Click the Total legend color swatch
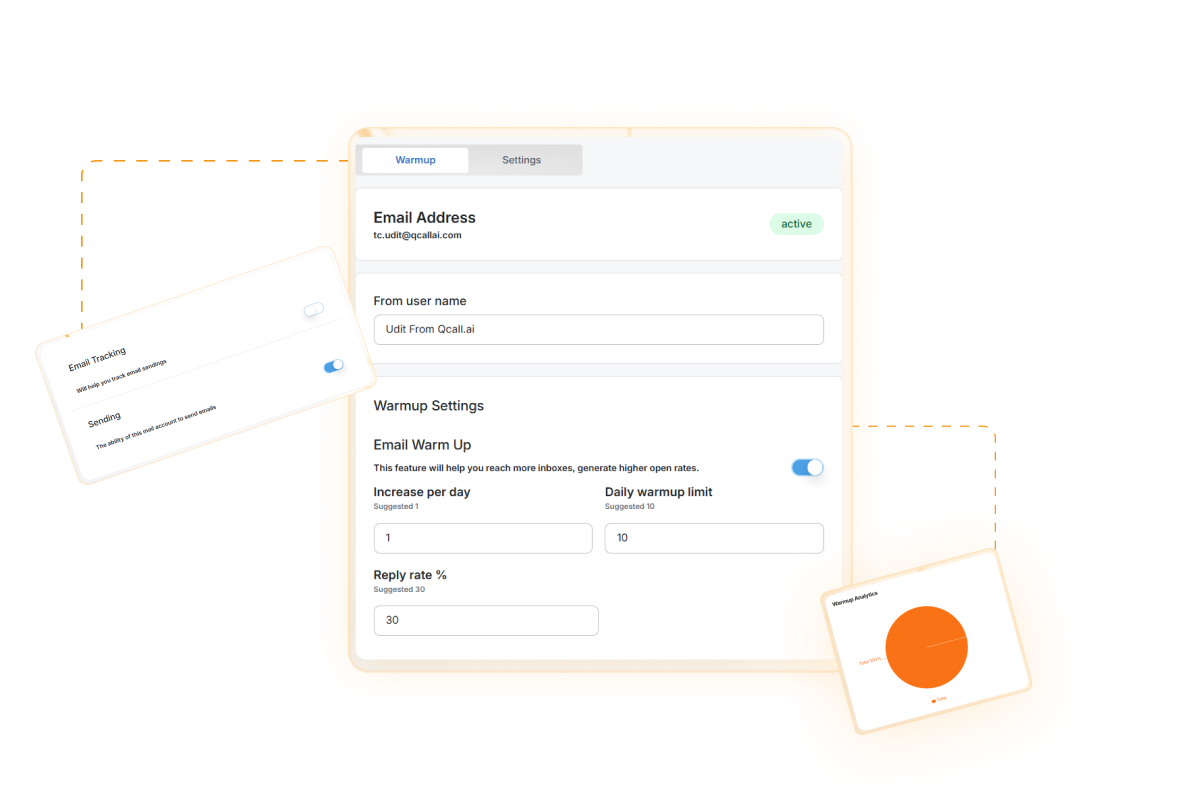This screenshot has height=800, width=1200. 934,701
